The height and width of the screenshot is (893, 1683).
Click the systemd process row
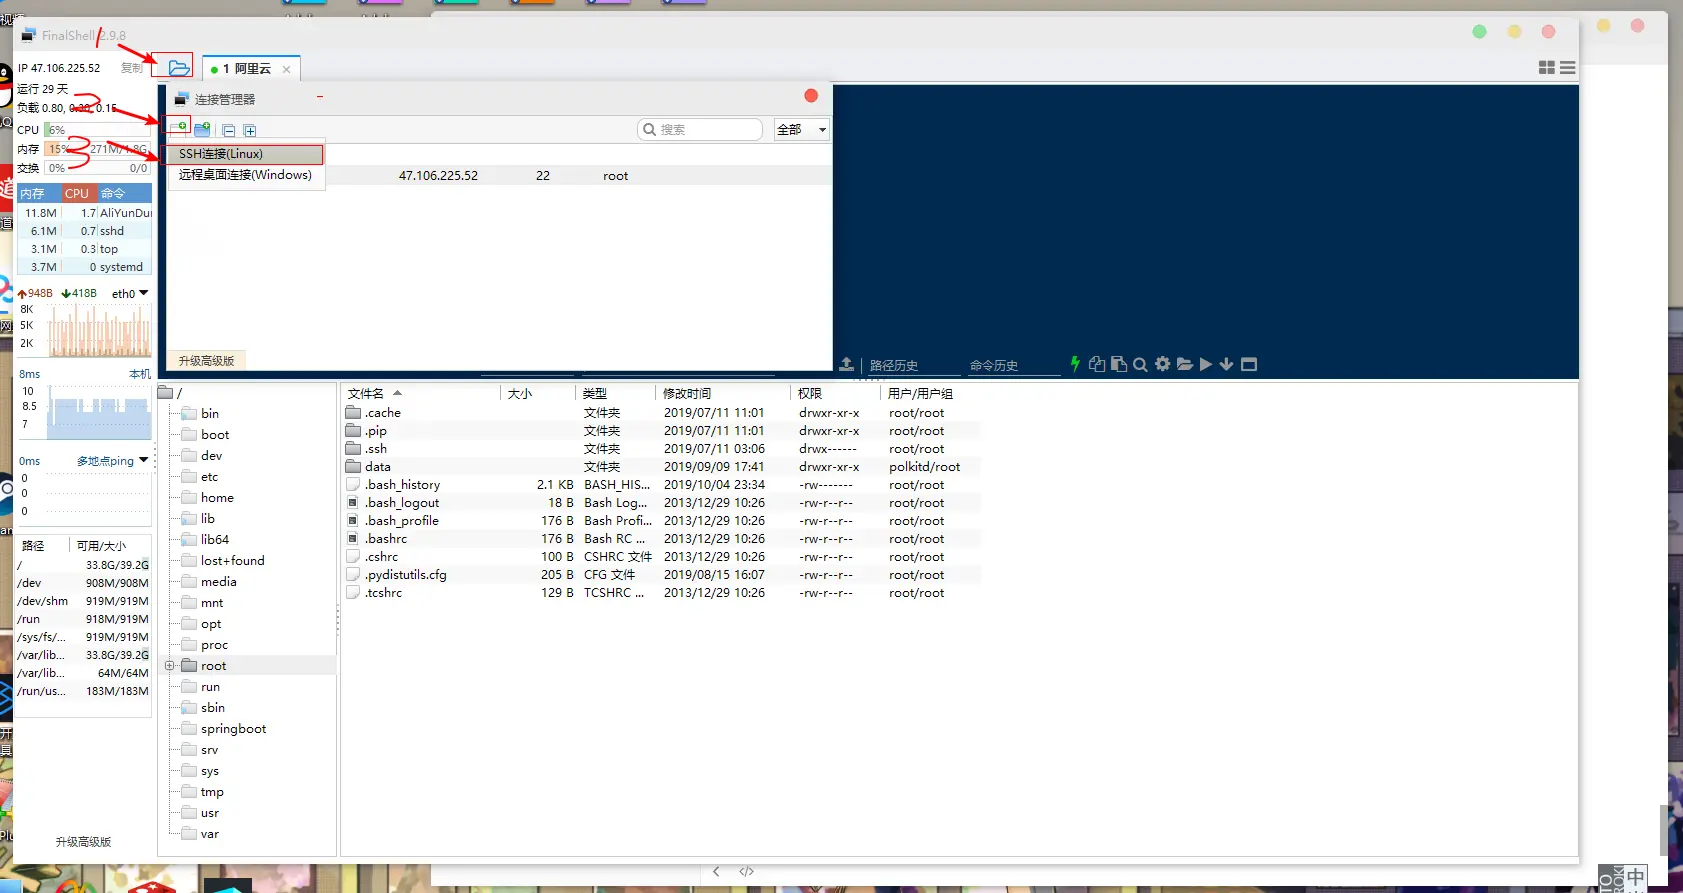point(85,267)
